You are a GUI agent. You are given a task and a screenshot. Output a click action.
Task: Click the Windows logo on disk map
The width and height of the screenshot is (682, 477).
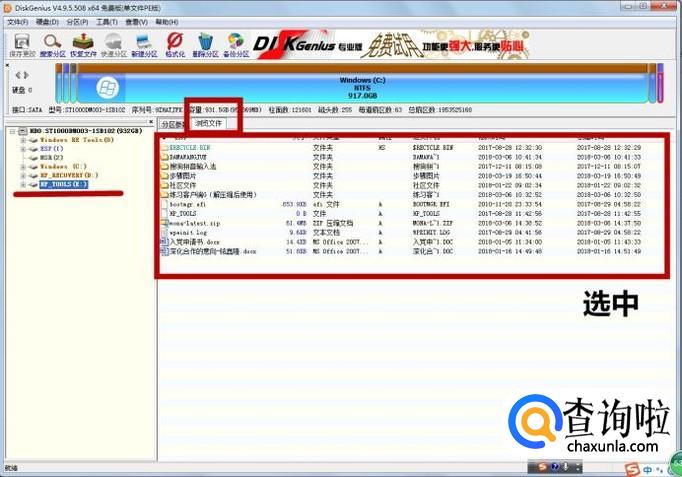pos(107,88)
